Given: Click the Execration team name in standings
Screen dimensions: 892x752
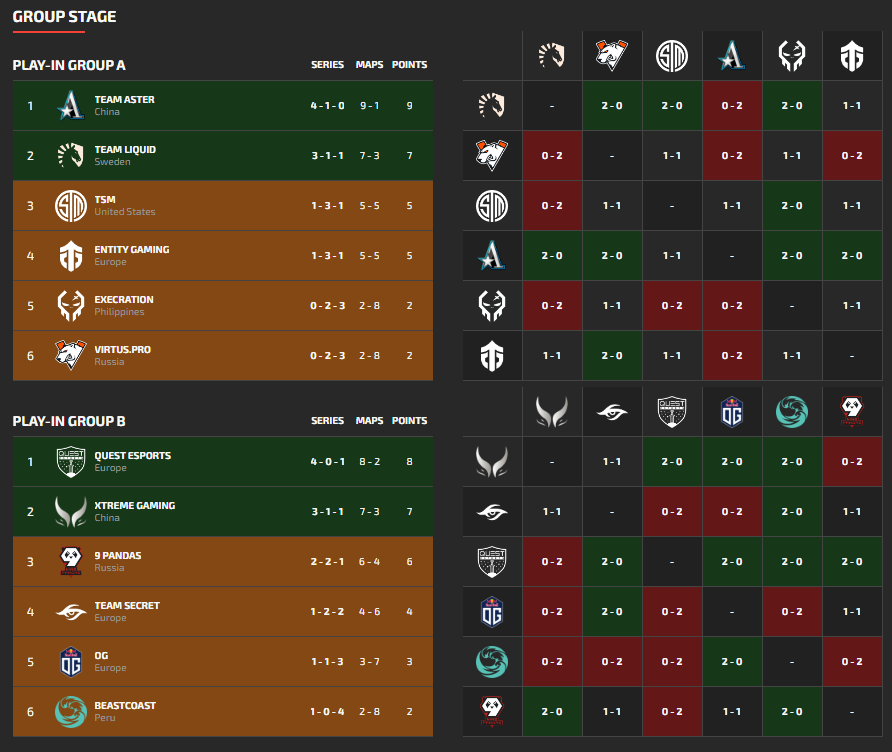Looking at the screenshot, I should coord(124,300).
